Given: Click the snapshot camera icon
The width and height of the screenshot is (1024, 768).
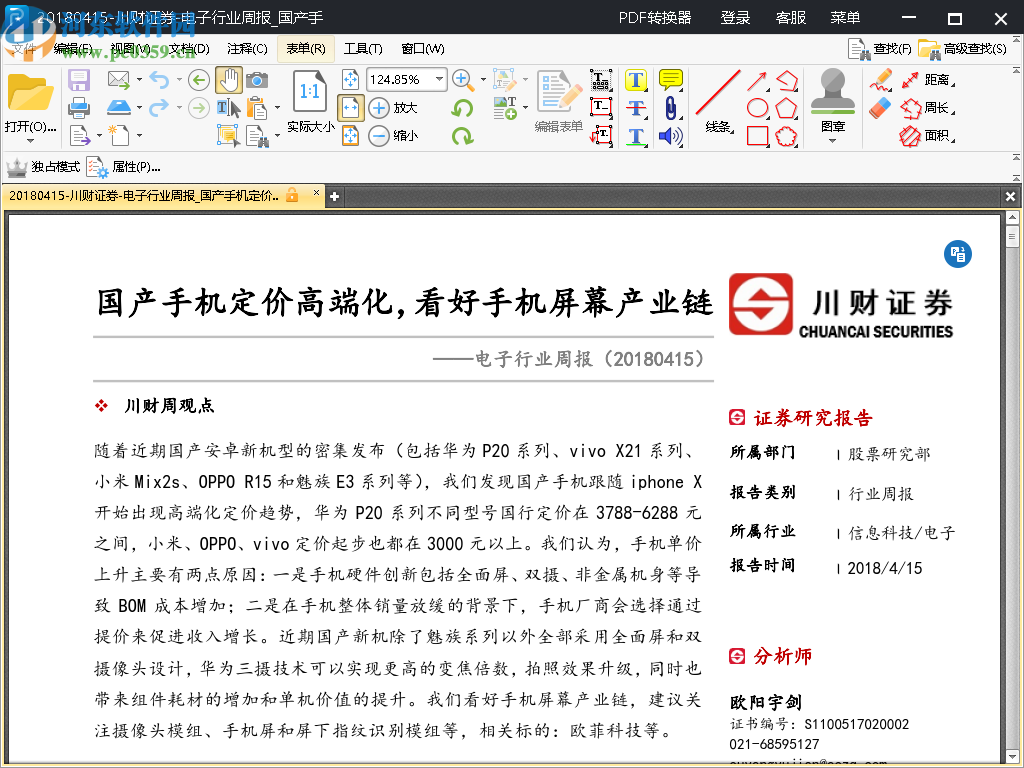Looking at the screenshot, I should point(257,80).
